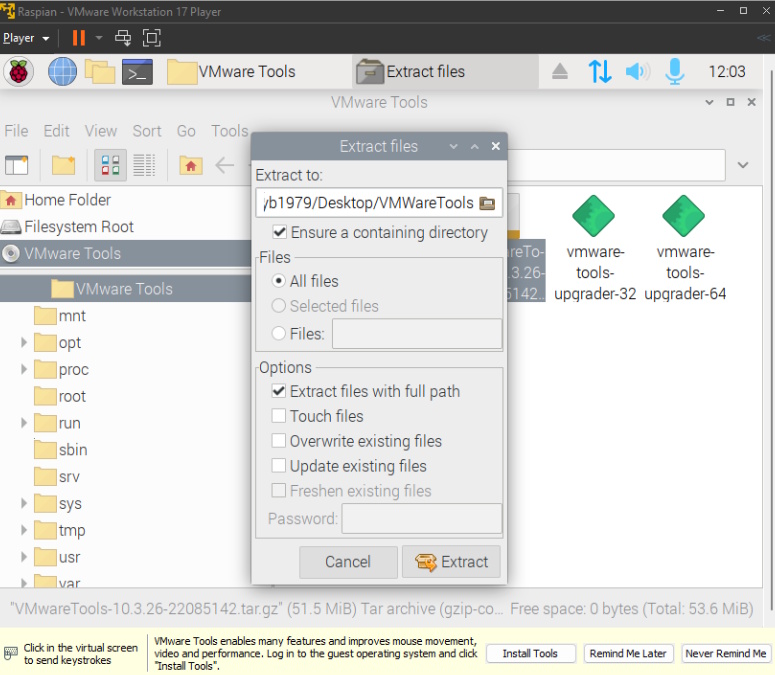Click the Extract button
Viewport: 775px width, 675px height.
(451, 562)
